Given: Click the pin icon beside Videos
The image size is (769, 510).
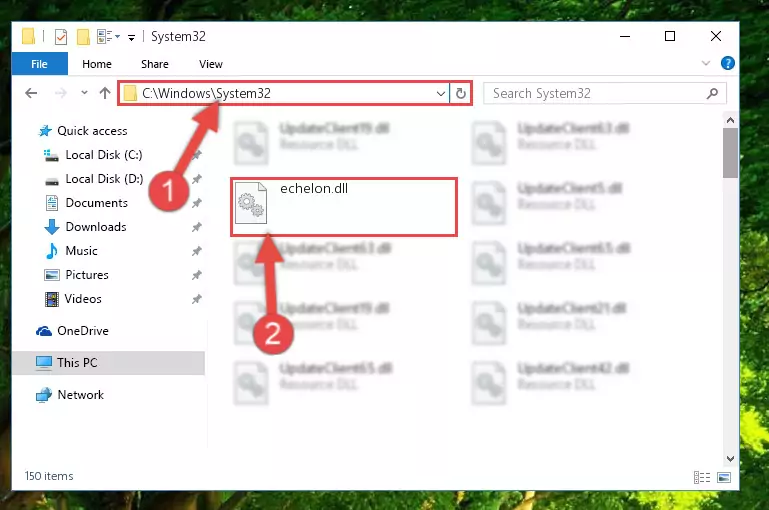Looking at the screenshot, I should (197, 299).
